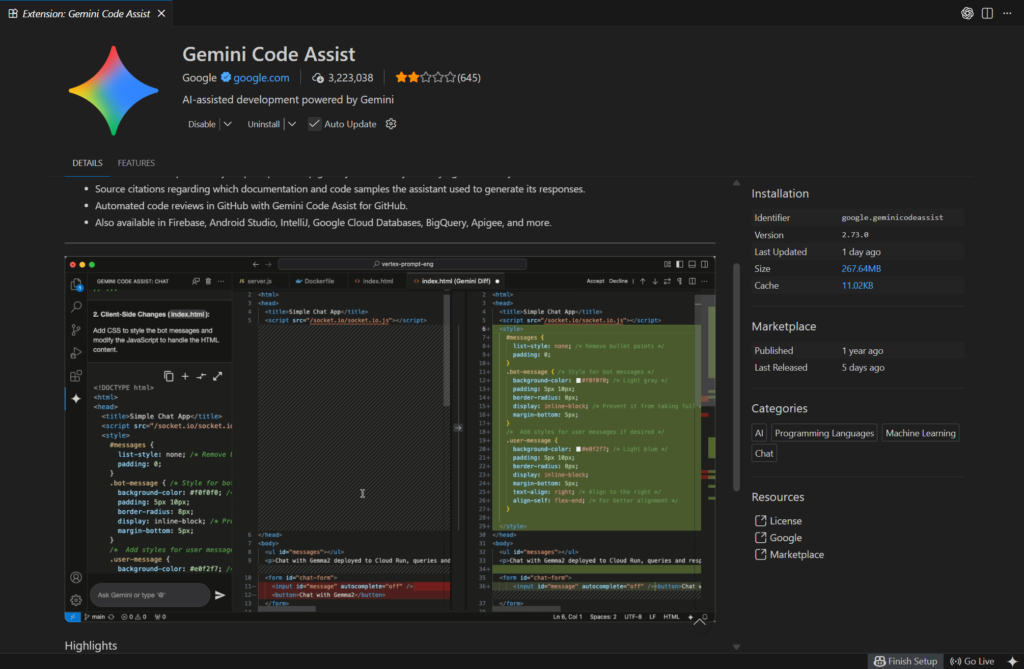Click the Go Live broadcast status item
The image size is (1024, 669).
[973, 661]
